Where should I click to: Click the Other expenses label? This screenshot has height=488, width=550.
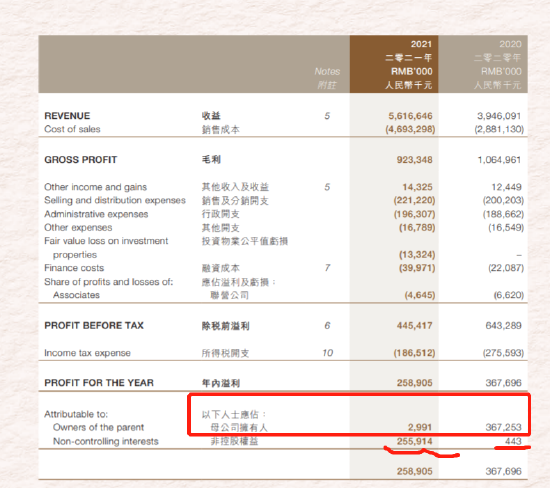click(78, 228)
